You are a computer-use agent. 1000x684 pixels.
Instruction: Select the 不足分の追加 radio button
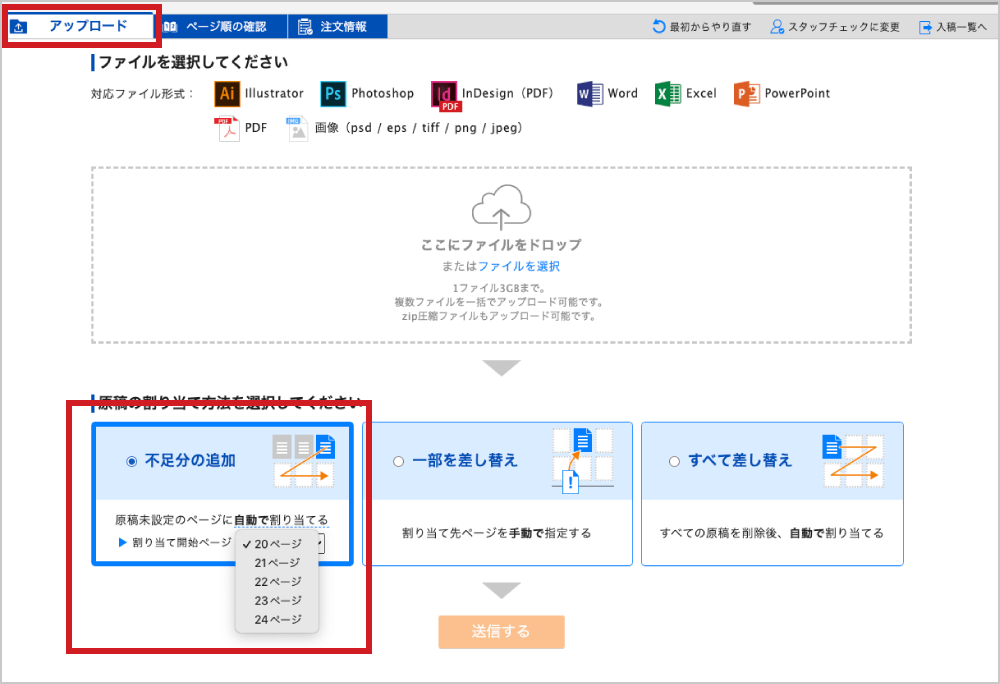click(x=131, y=461)
